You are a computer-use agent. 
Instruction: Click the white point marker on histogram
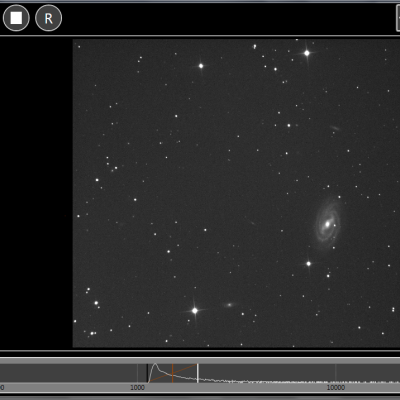point(198,373)
